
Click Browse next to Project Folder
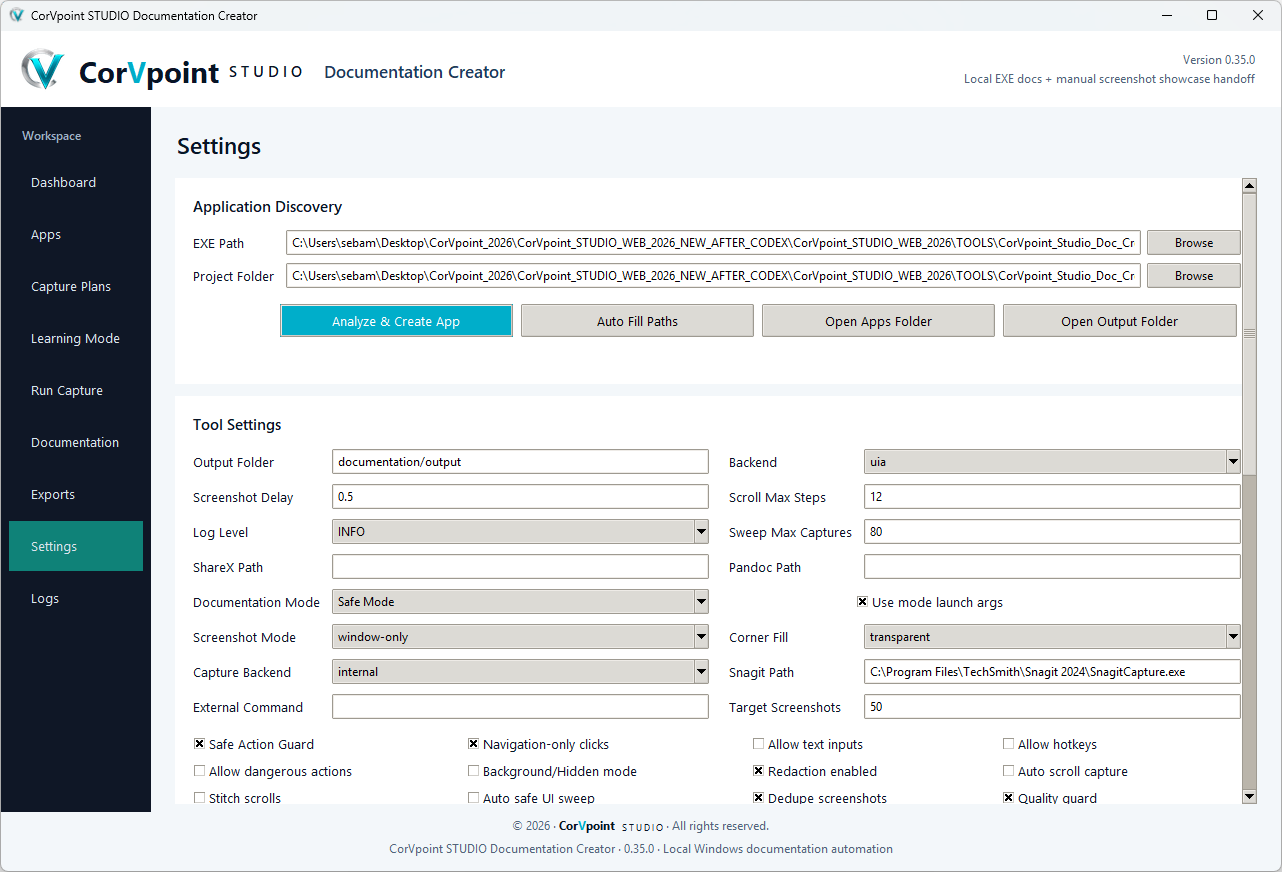click(1194, 276)
